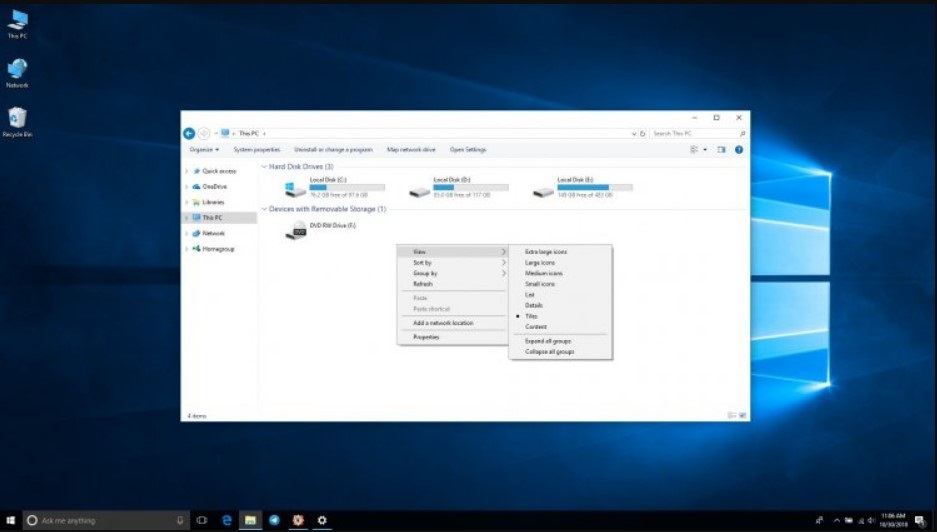Open the Action Center notification icon
This screenshot has height=532, width=937.
[x=920, y=520]
